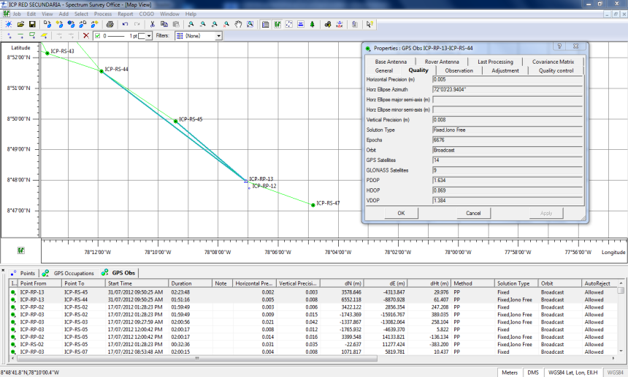The image size is (628, 377).
Task: Sort by the Duration column header
Action: [190, 283]
